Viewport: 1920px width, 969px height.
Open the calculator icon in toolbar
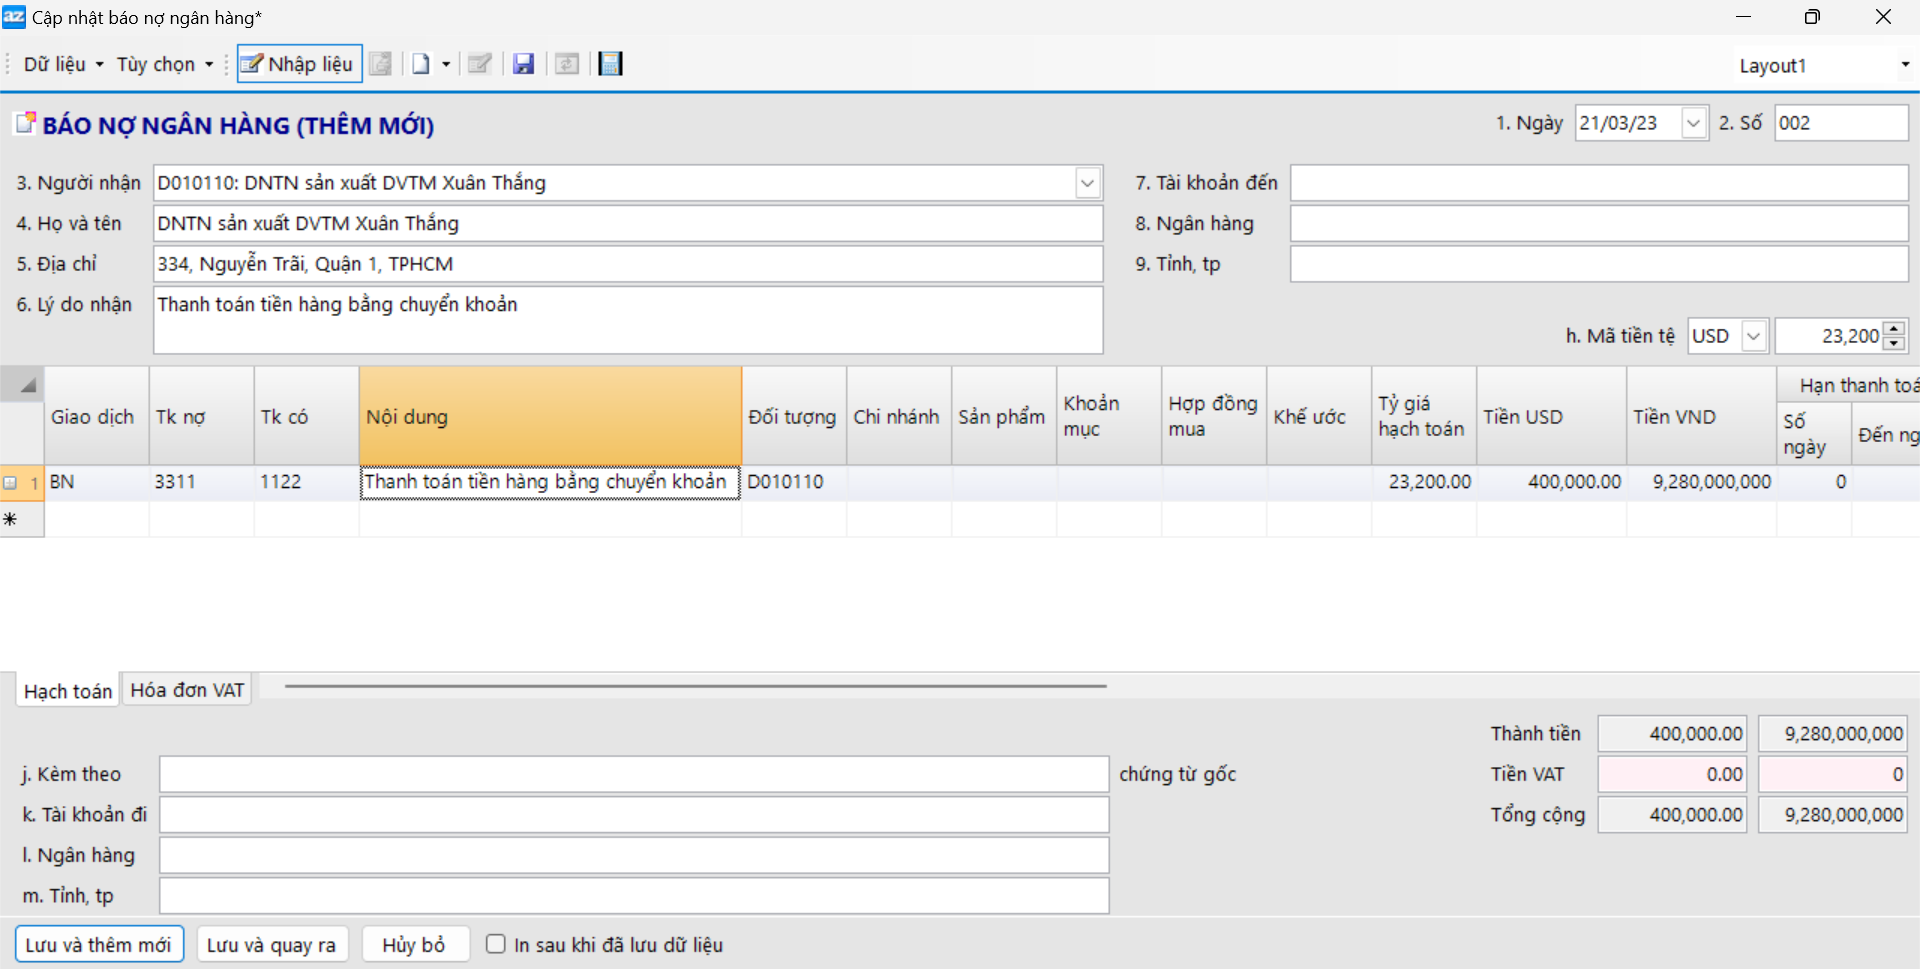610,64
